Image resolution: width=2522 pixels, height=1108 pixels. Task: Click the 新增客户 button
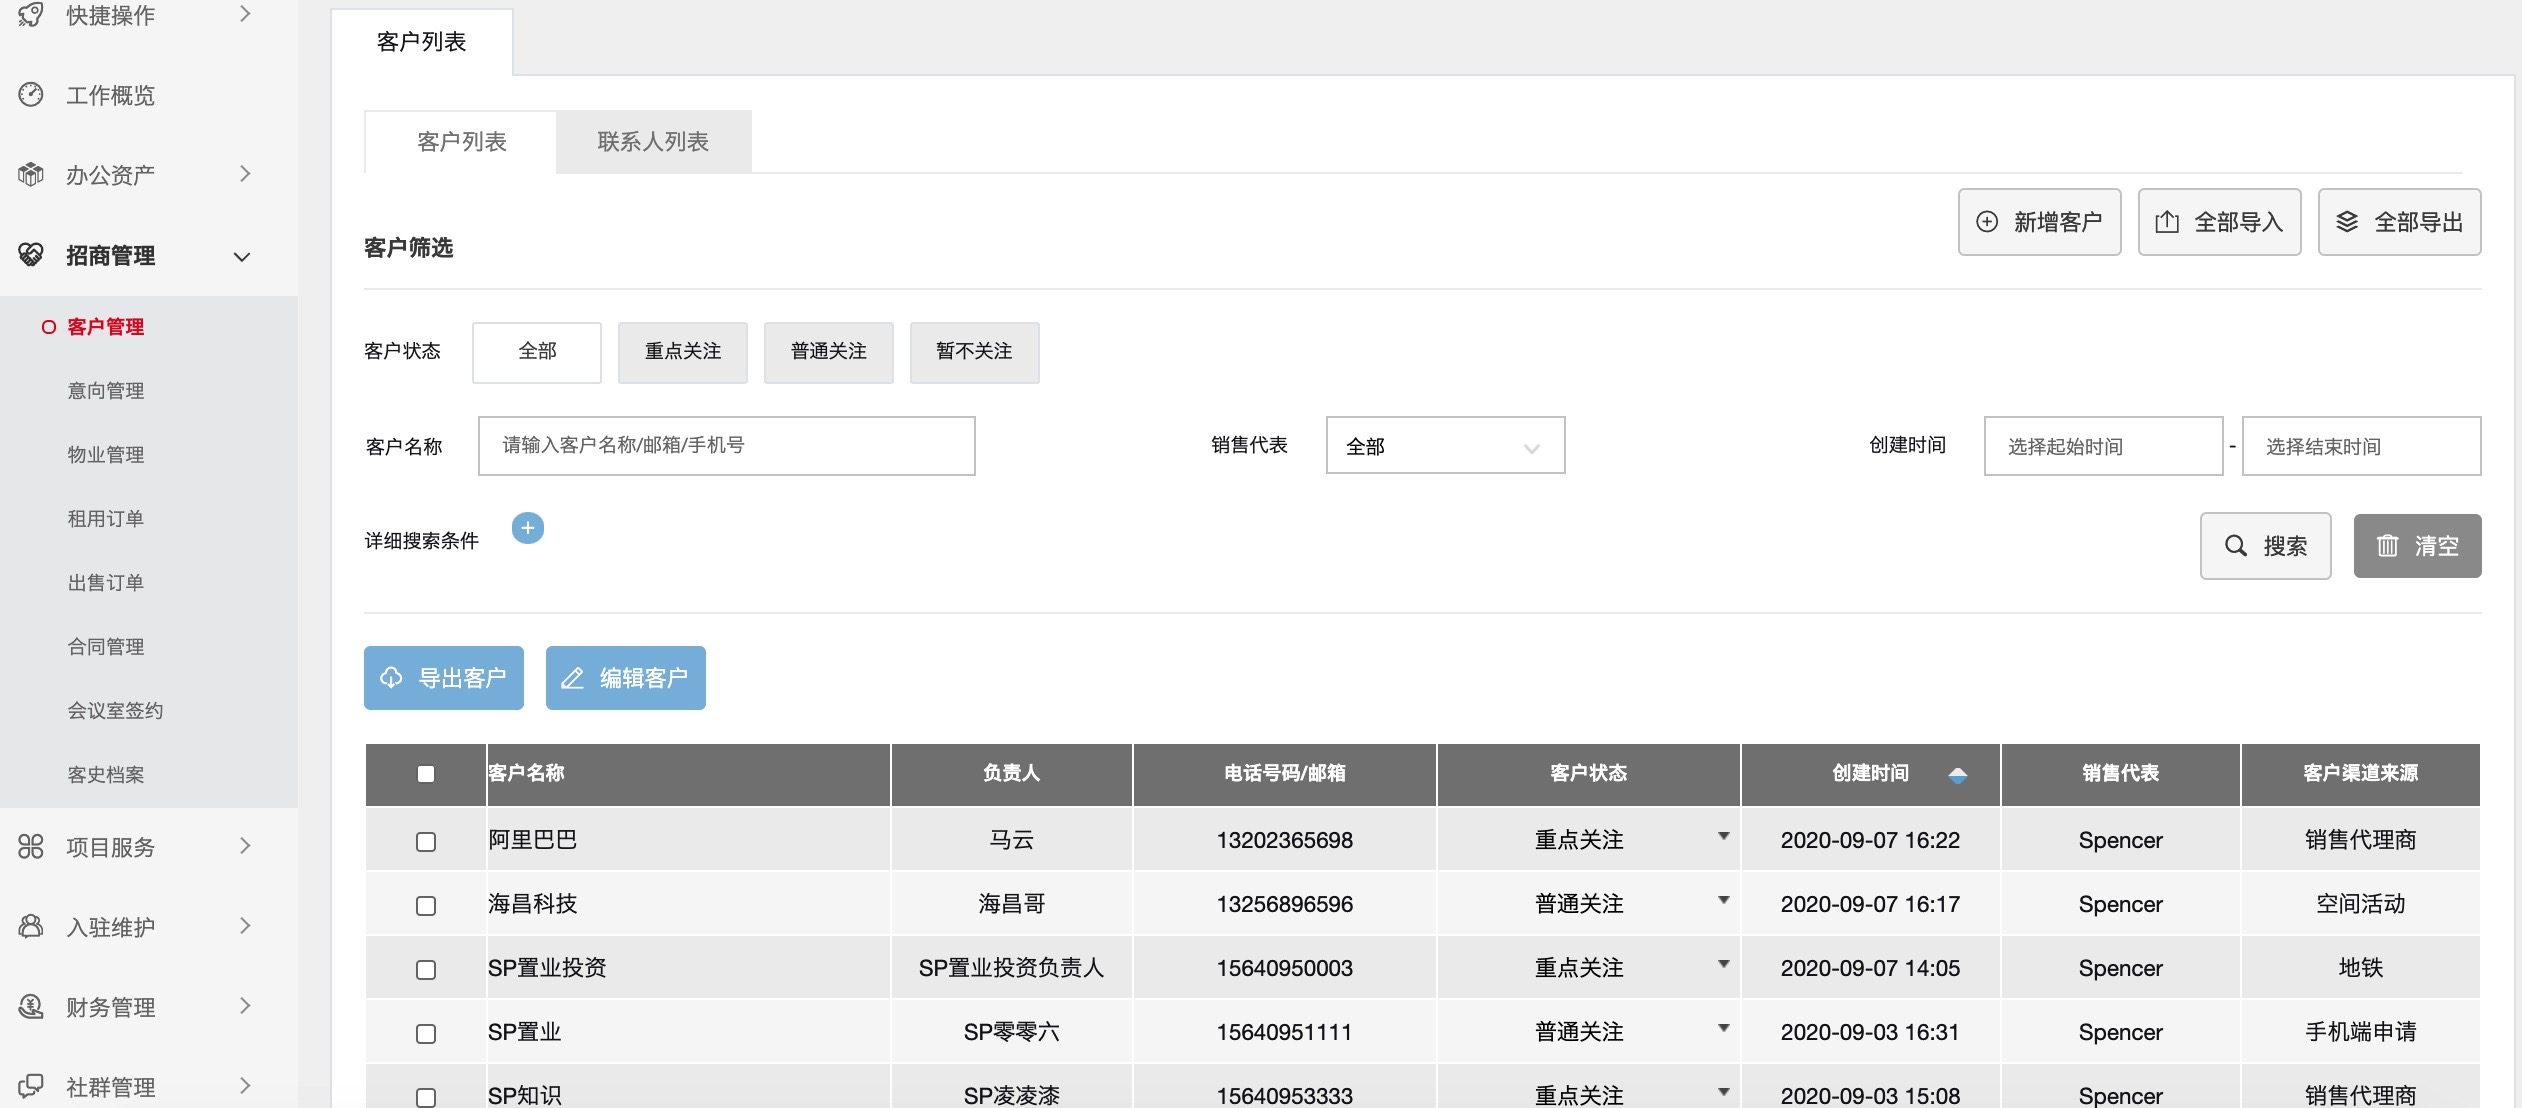[2039, 222]
